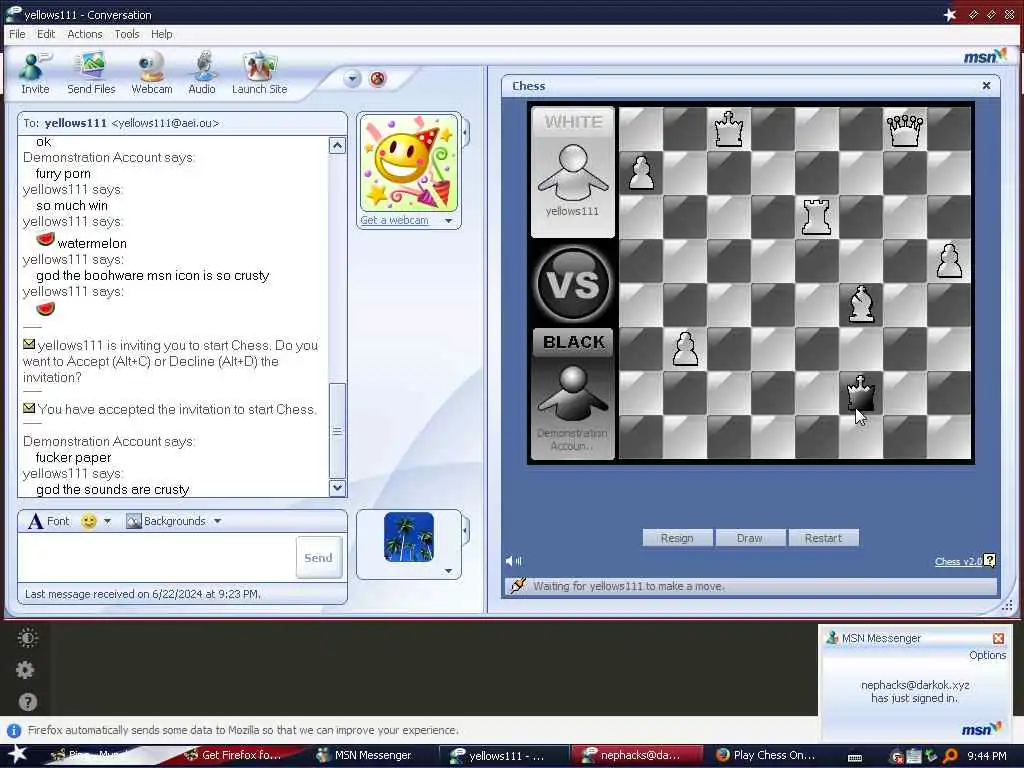Click the Restart button
The height and width of the screenshot is (768, 1024).
(x=823, y=538)
